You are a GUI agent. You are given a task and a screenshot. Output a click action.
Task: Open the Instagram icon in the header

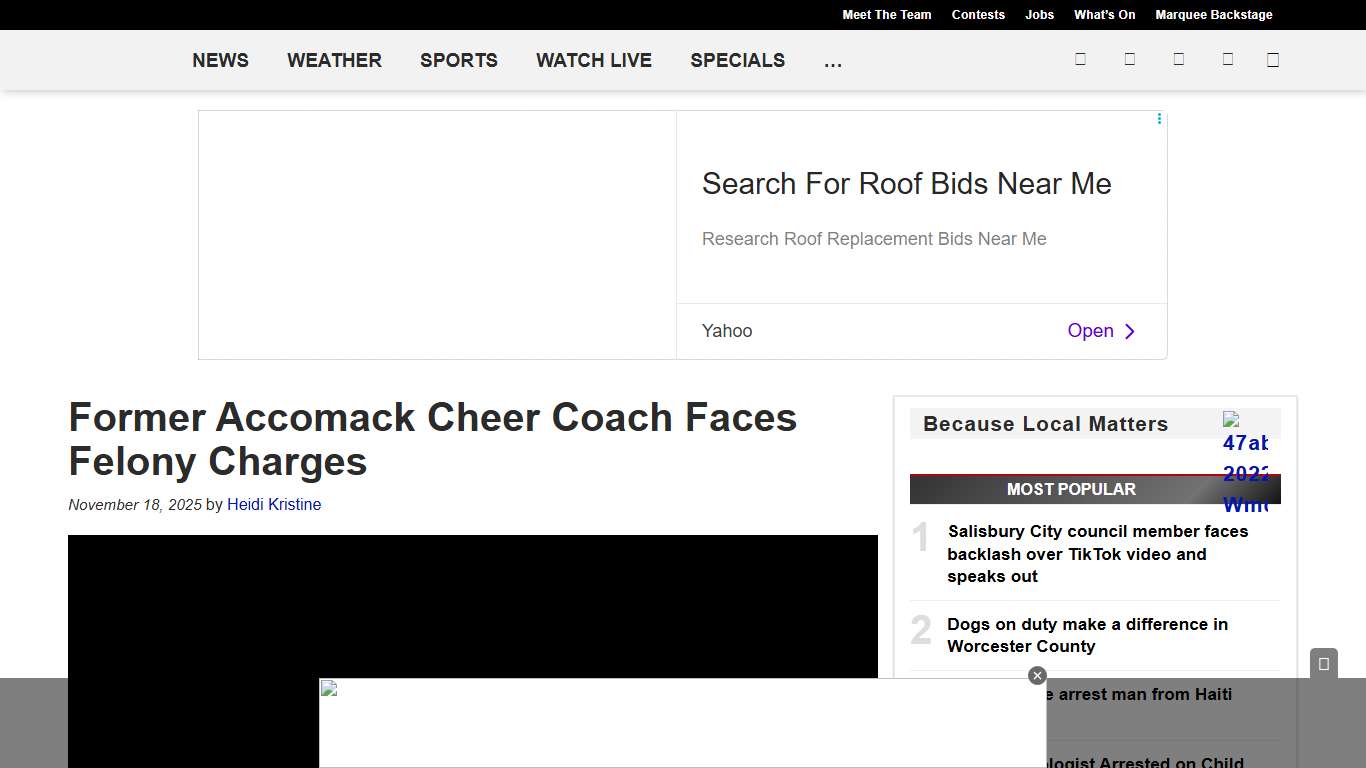coord(1178,59)
